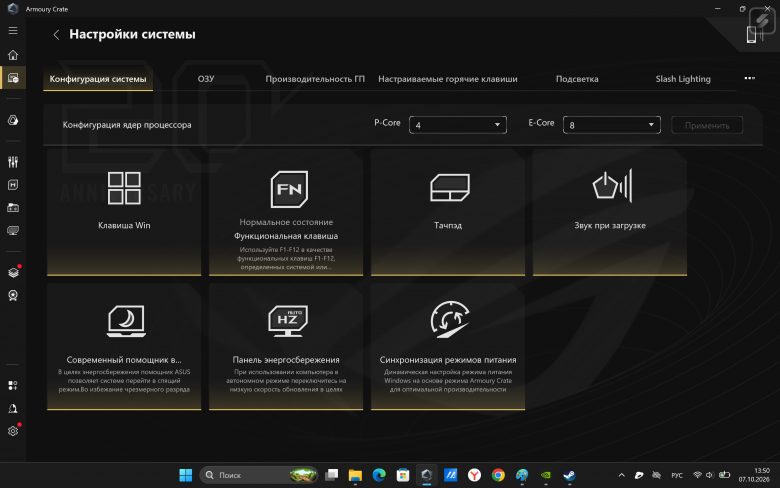Click the Конфигурация ядер процессора label
The image size is (780, 488).
click(127, 125)
